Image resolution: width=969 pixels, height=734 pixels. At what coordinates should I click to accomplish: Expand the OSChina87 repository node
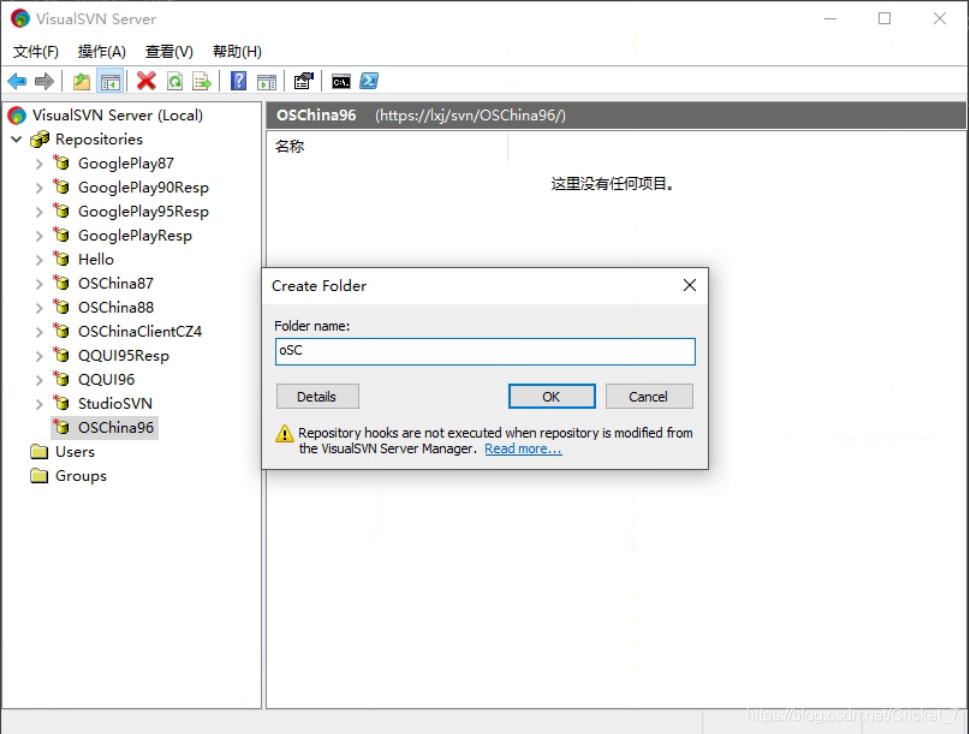(x=39, y=284)
